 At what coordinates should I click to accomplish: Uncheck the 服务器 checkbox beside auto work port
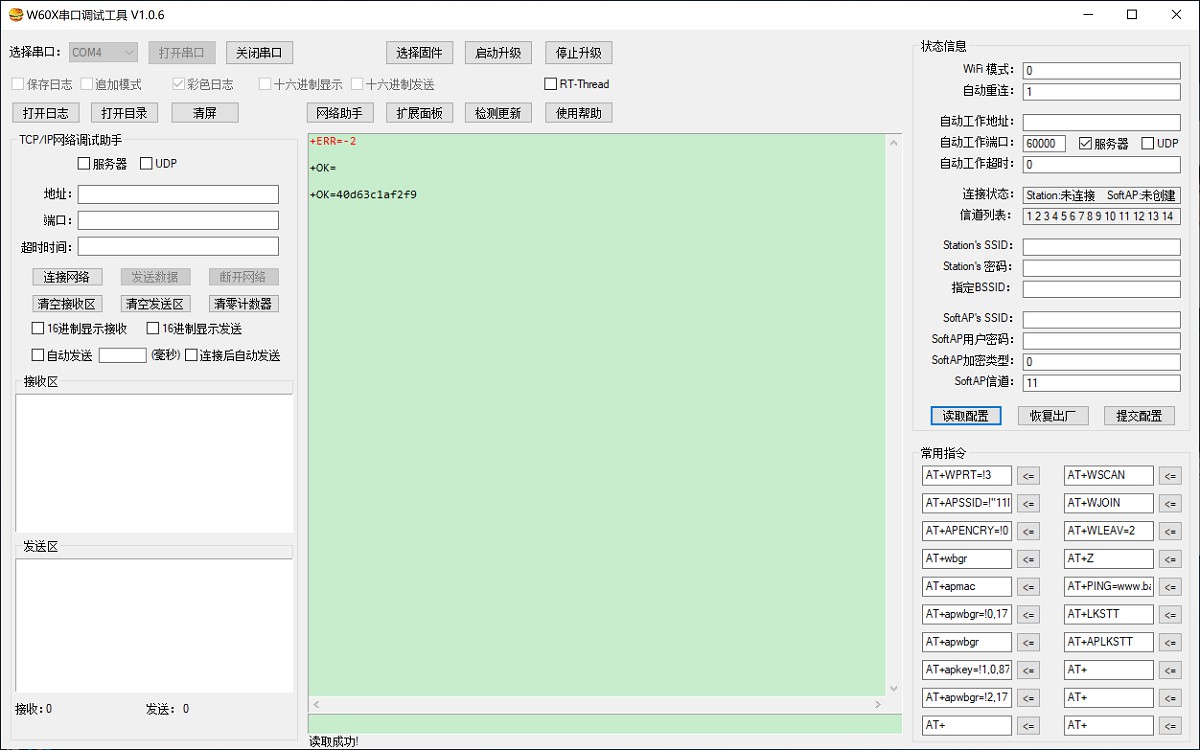coord(1086,144)
